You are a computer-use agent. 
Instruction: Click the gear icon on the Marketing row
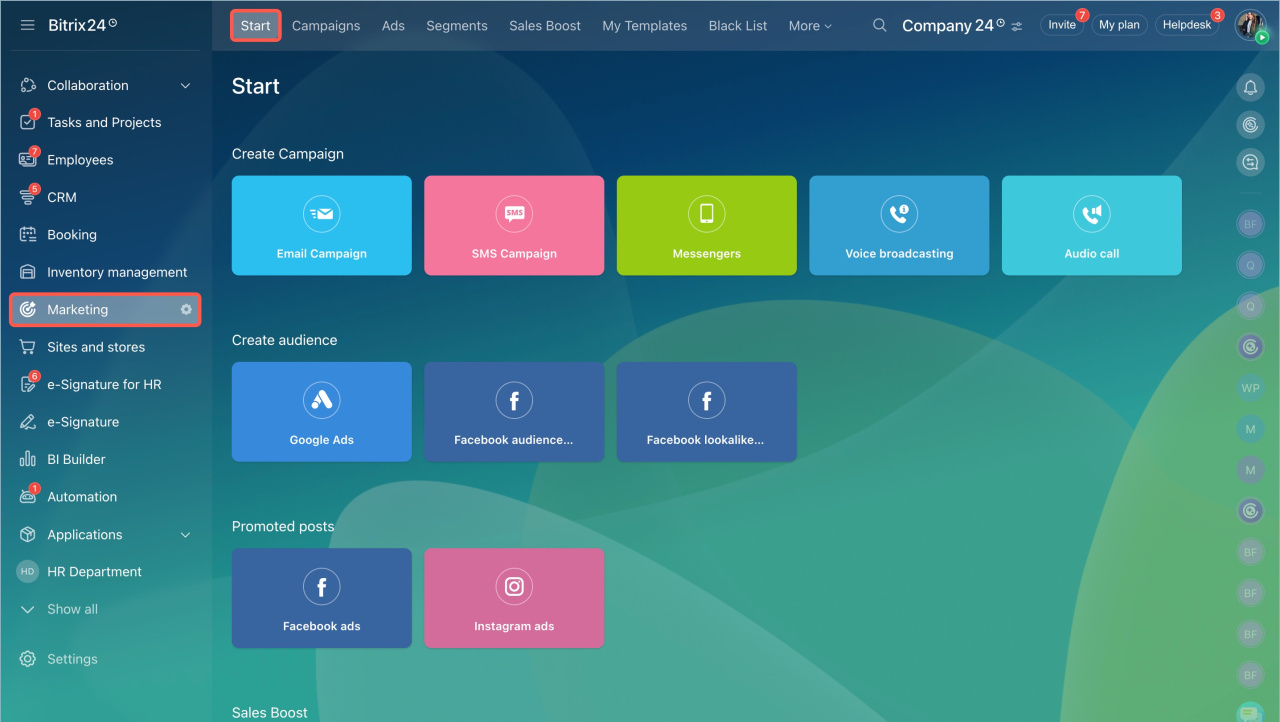point(186,310)
